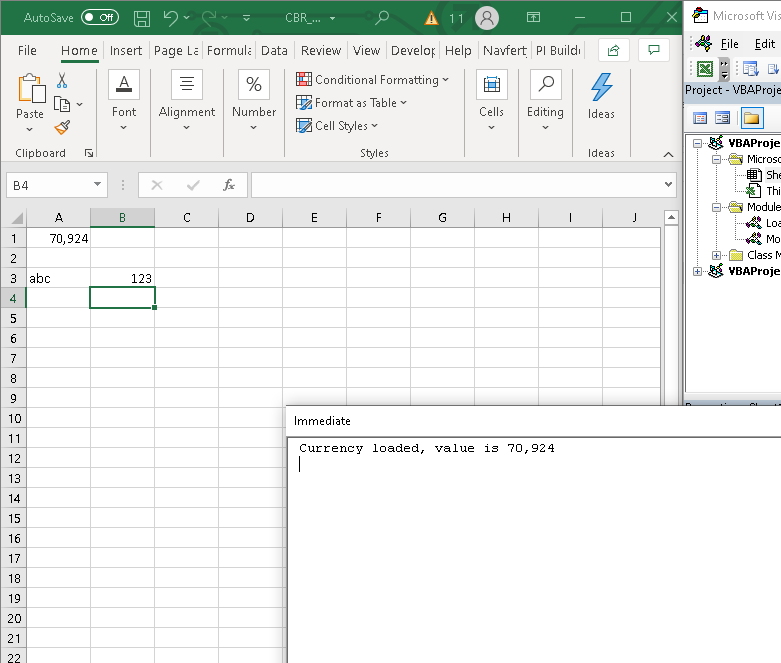Click the Select All corner triangle
781x663 pixels.
pos(17,218)
